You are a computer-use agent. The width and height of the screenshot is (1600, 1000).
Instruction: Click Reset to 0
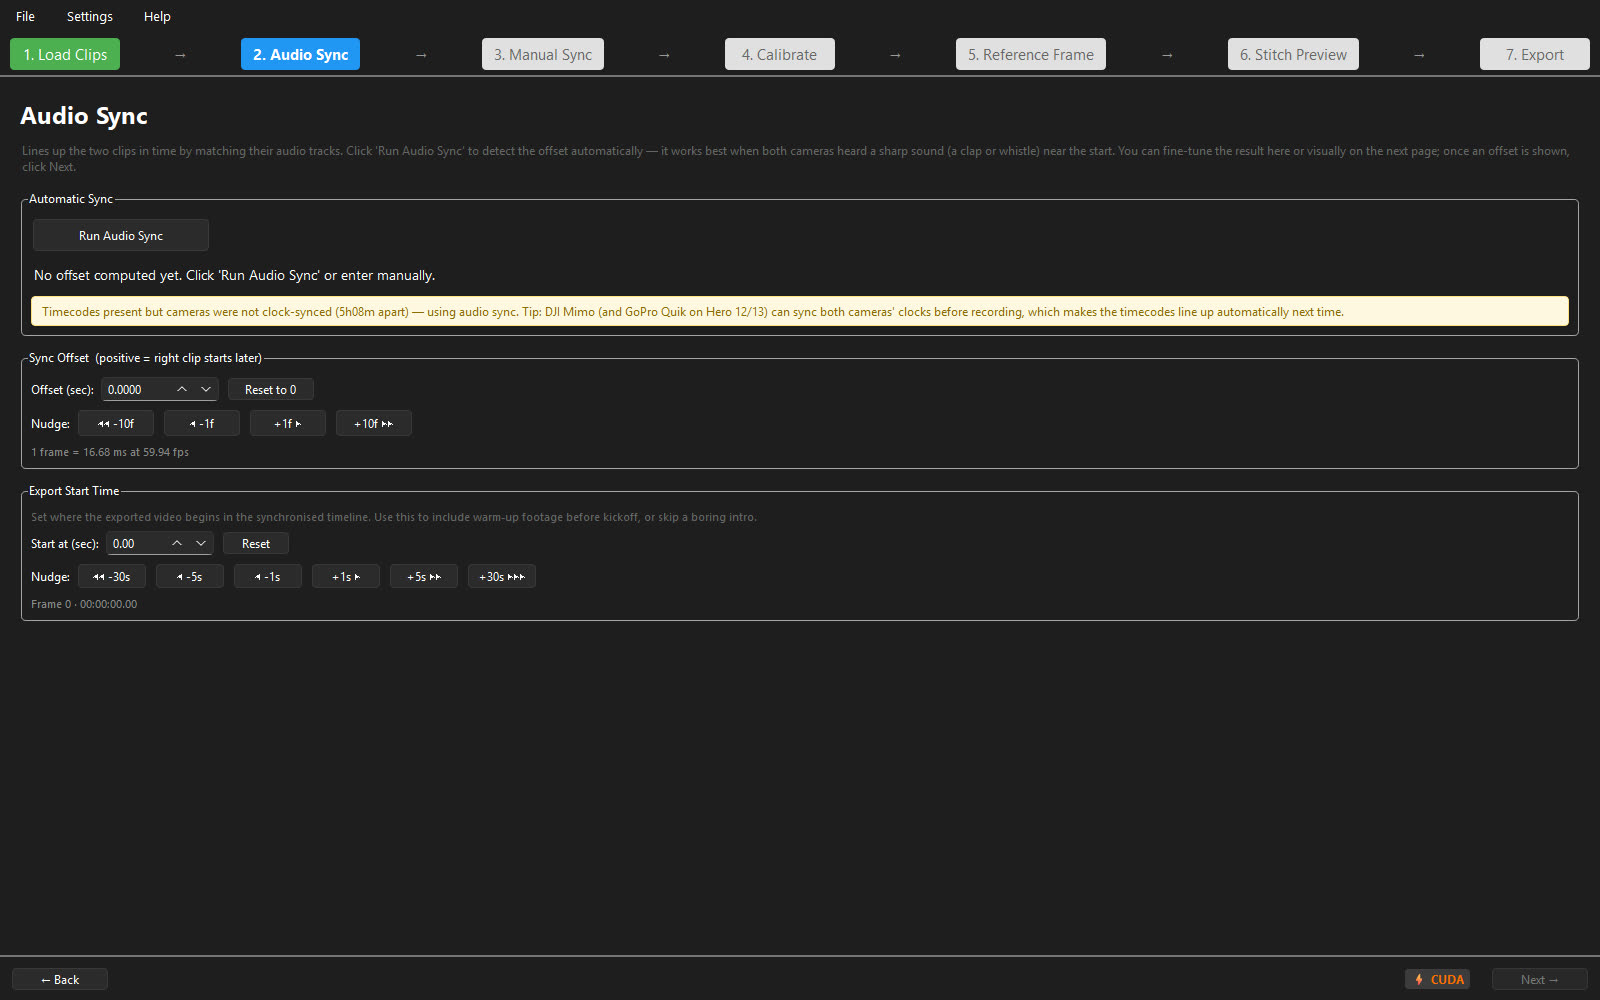coord(270,389)
